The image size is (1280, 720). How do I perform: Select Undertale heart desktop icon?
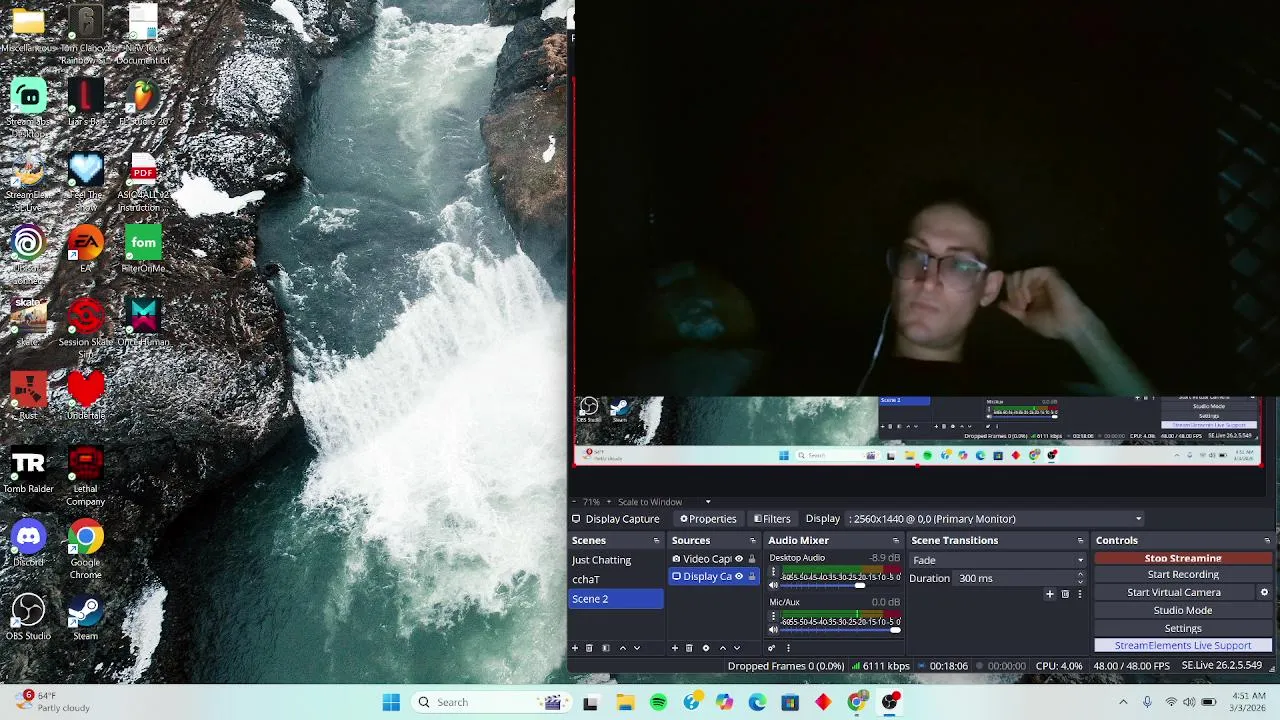click(x=85, y=395)
